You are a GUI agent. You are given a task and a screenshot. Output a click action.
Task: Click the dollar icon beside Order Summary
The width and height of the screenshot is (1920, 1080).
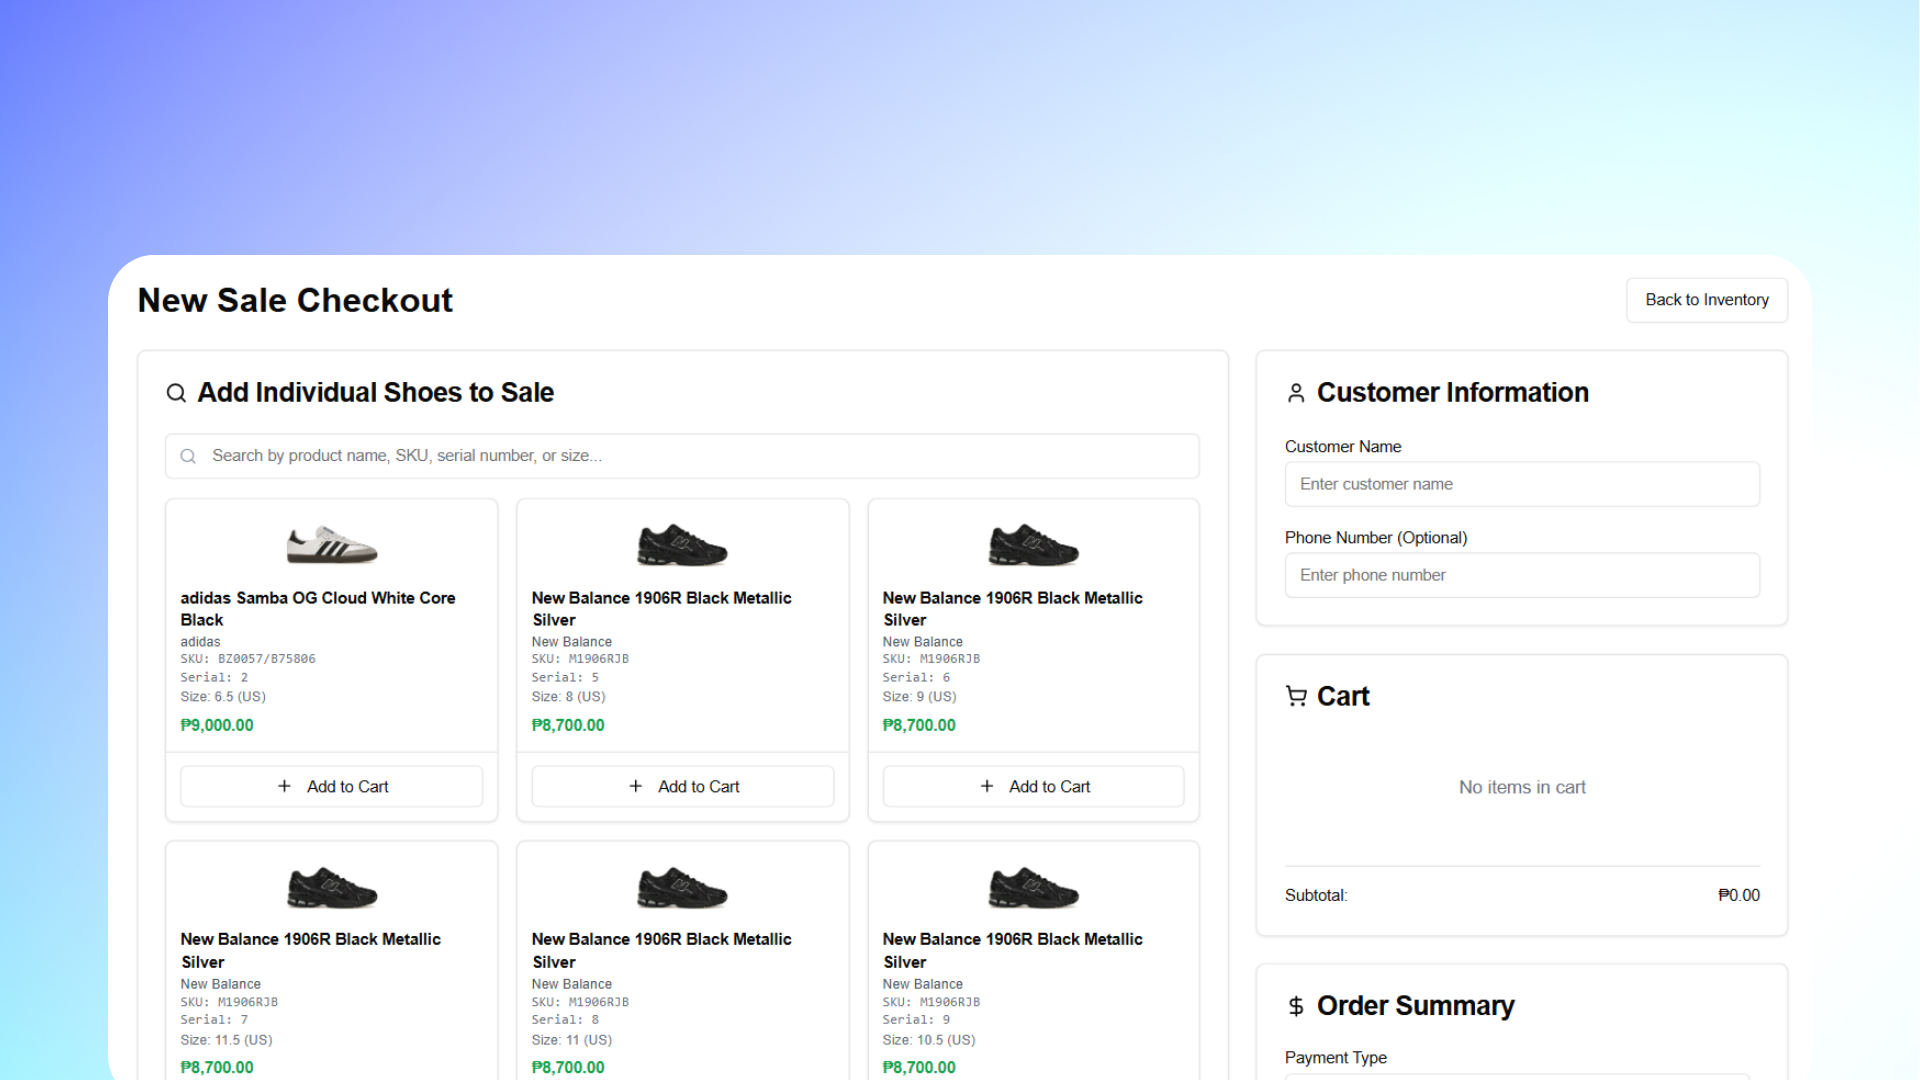tap(1296, 1006)
